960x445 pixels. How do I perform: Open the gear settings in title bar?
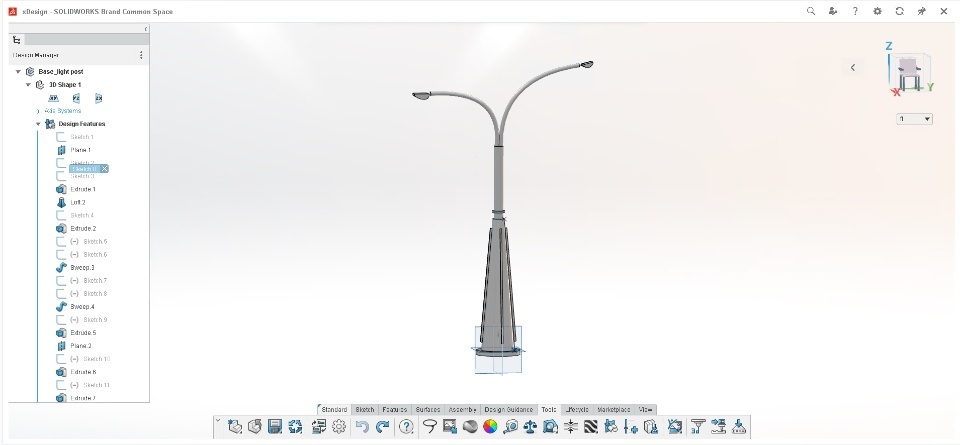[877, 11]
